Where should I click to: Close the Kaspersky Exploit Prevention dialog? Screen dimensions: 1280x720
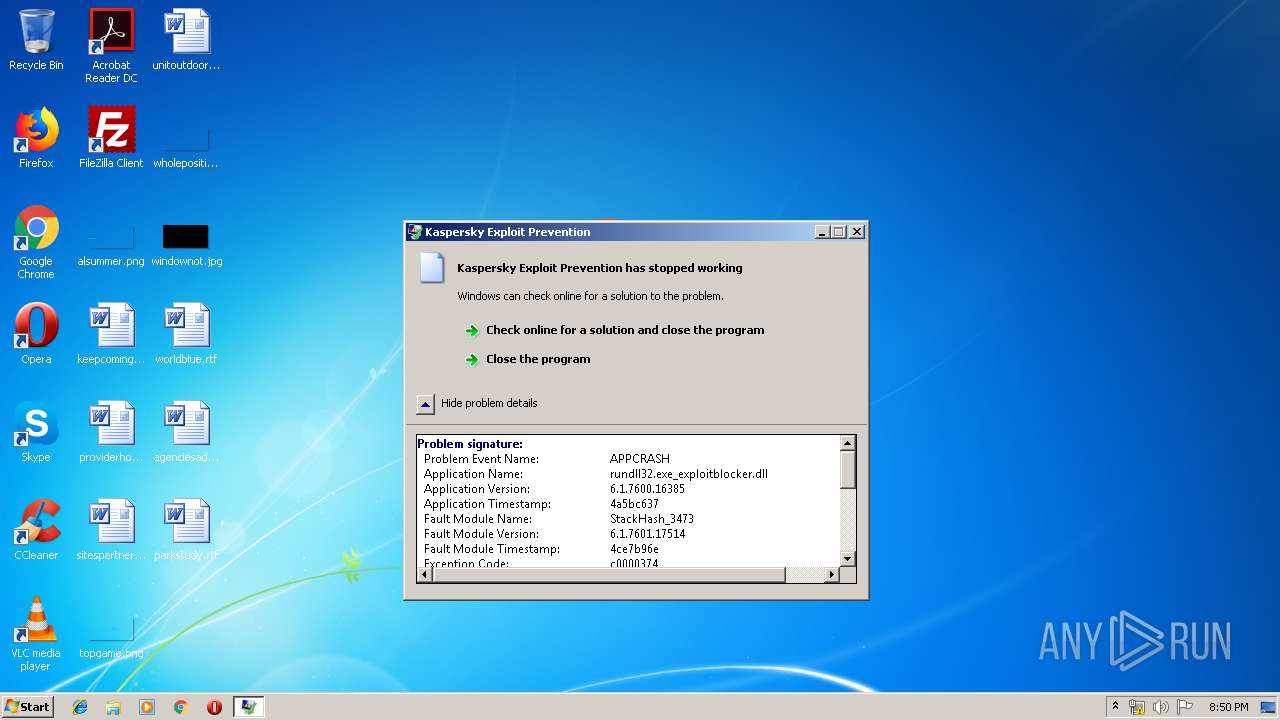pyautogui.click(x=857, y=232)
